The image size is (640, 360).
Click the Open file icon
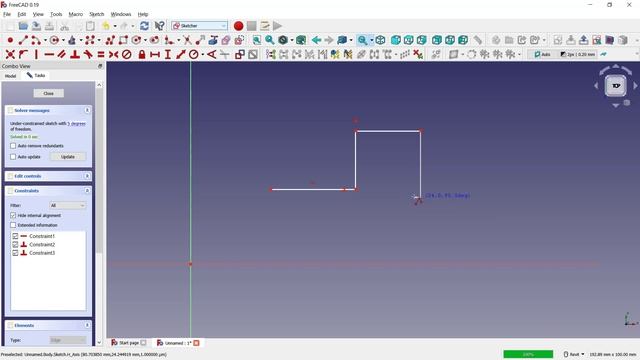click(x=23, y=26)
